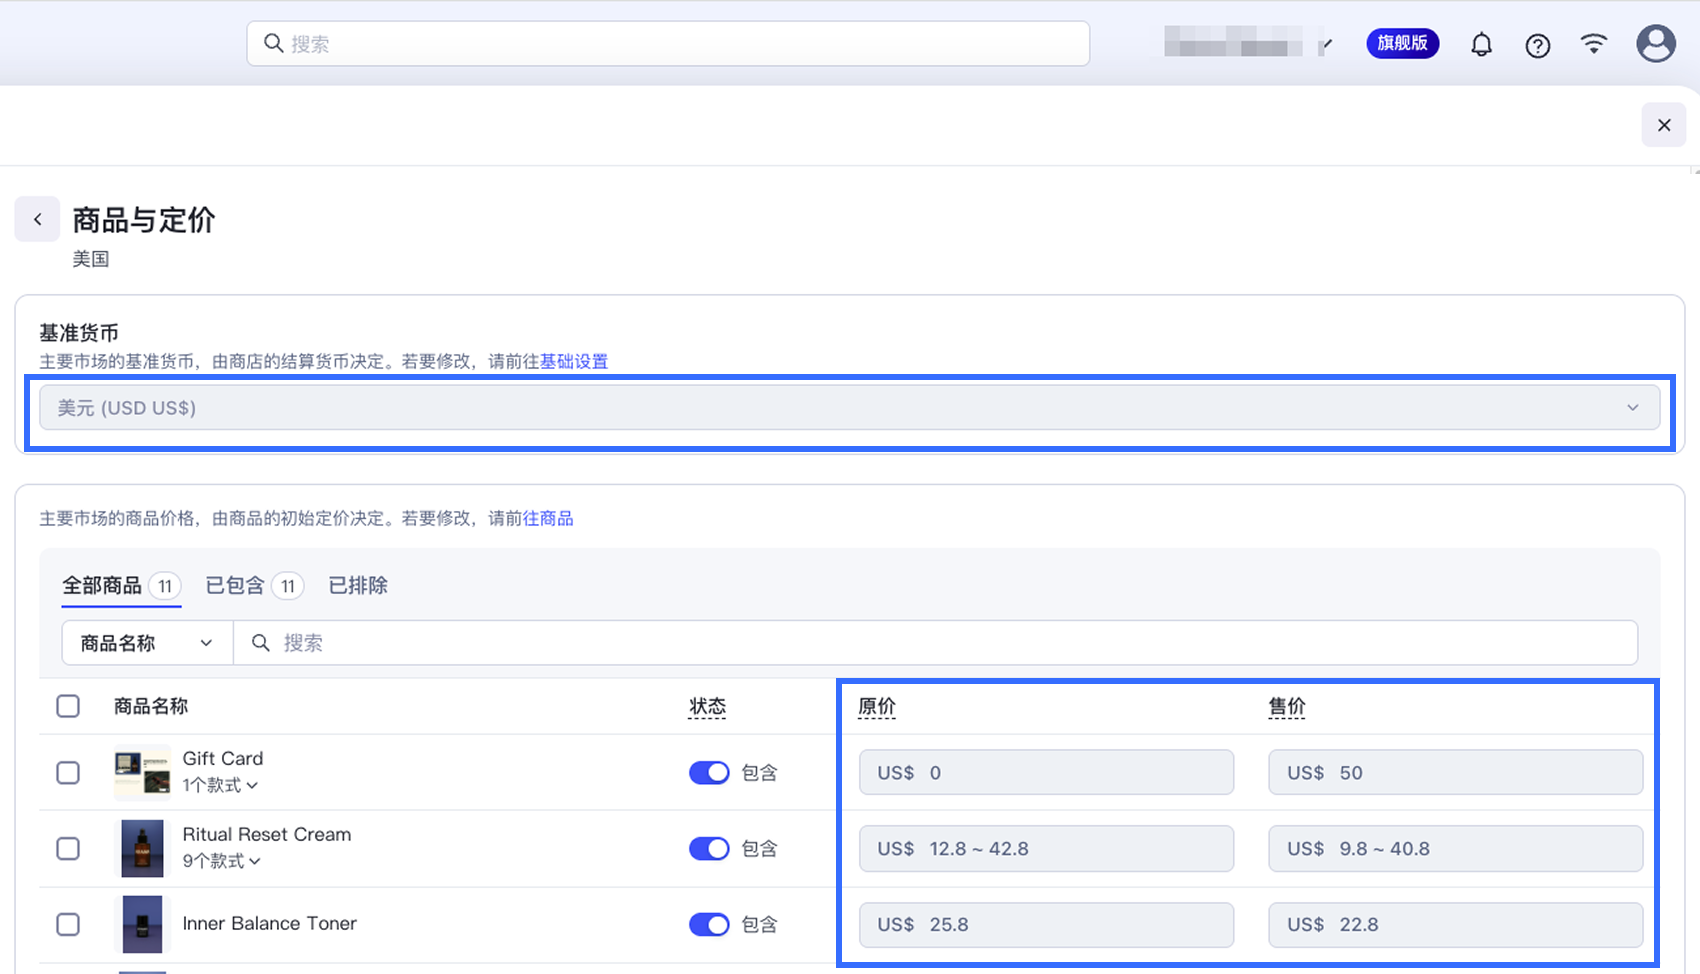Viewport: 1700px width, 974px height.
Task: Click the product list search field
Action: point(935,643)
